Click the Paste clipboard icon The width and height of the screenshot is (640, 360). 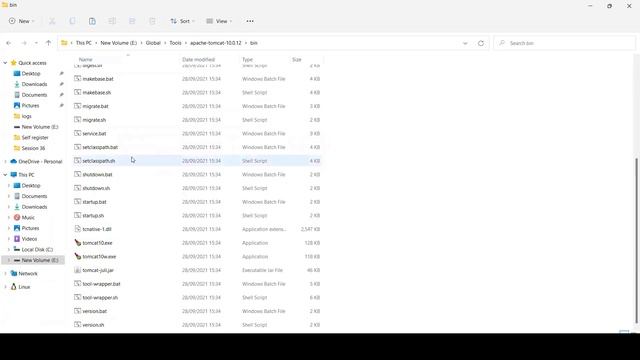point(92,21)
